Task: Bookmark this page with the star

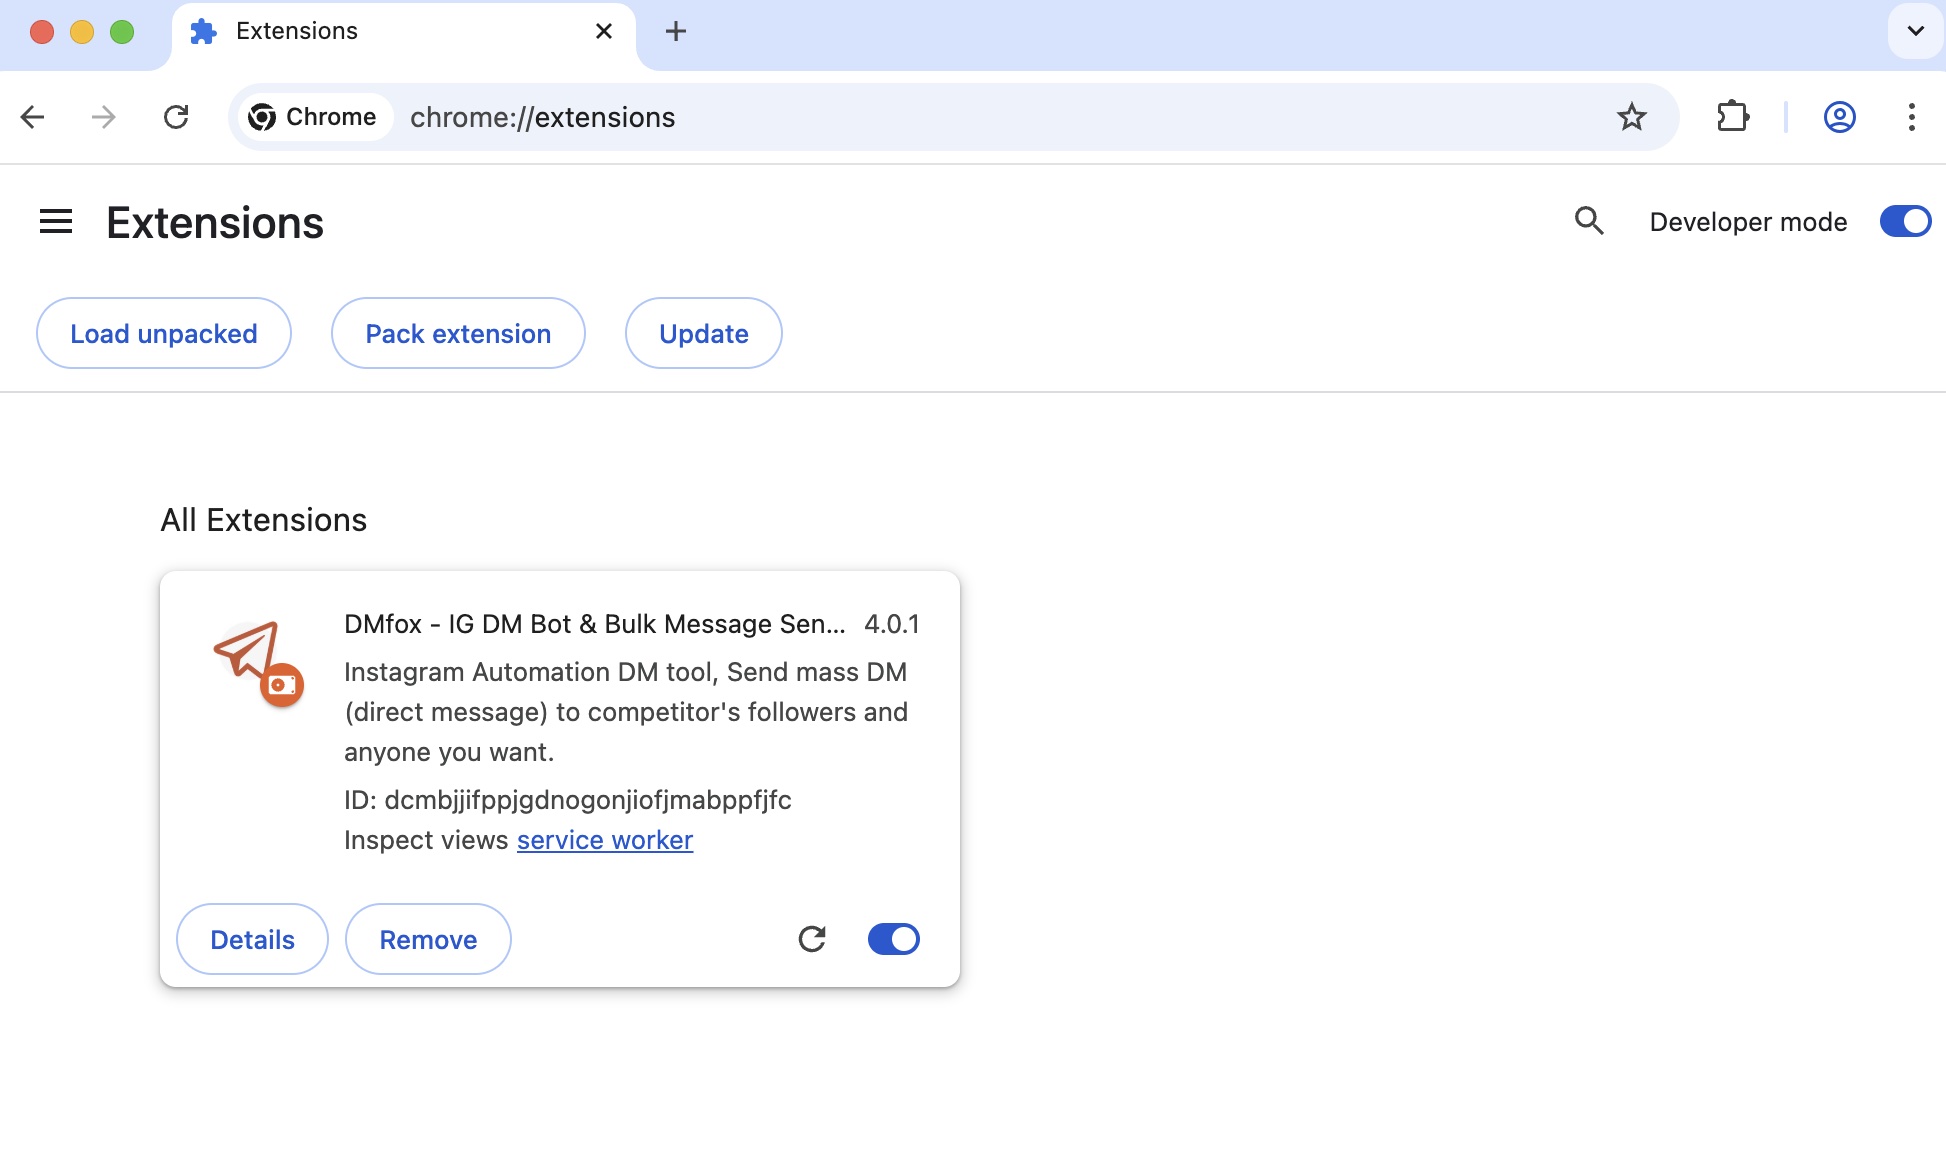Action: [1632, 117]
